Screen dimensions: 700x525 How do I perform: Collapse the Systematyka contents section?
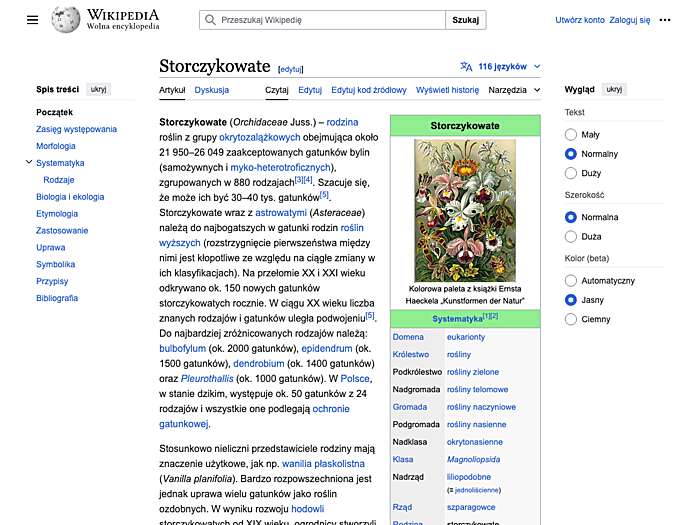(29, 162)
